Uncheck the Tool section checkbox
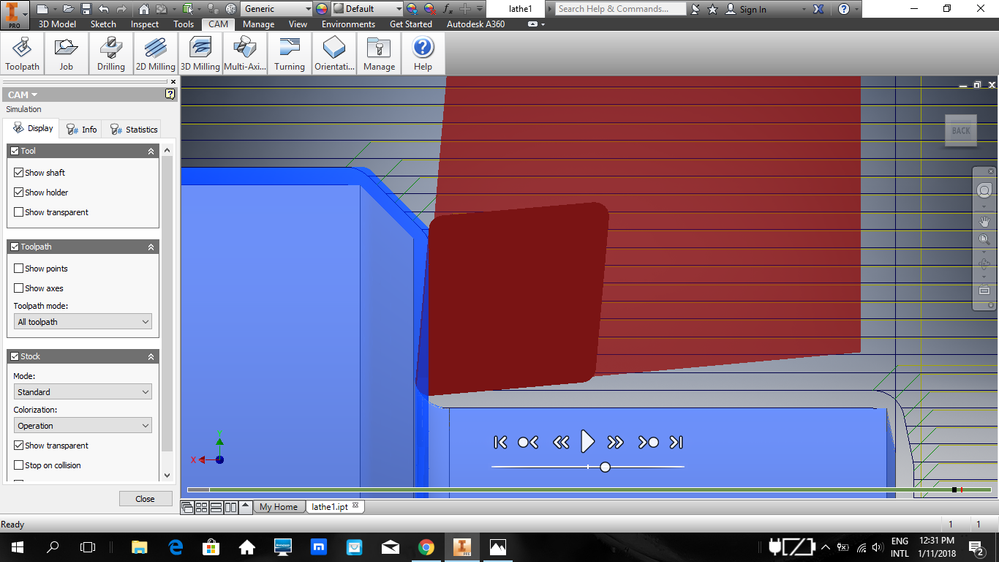 (x=15, y=151)
